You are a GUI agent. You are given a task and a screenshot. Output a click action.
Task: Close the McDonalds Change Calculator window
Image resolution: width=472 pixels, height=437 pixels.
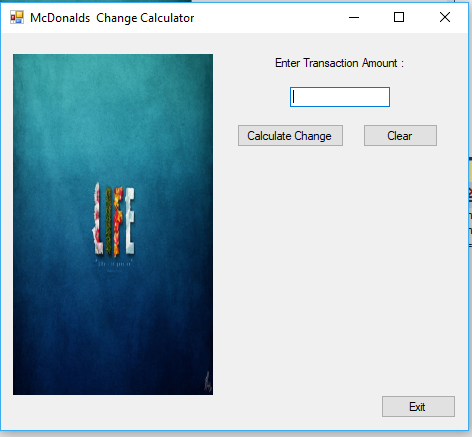point(445,17)
